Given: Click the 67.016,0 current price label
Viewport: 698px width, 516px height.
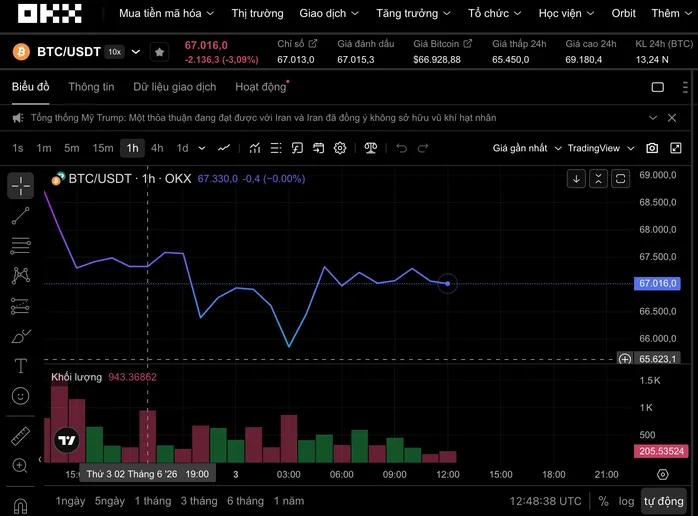Looking at the screenshot, I should [x=657, y=284].
